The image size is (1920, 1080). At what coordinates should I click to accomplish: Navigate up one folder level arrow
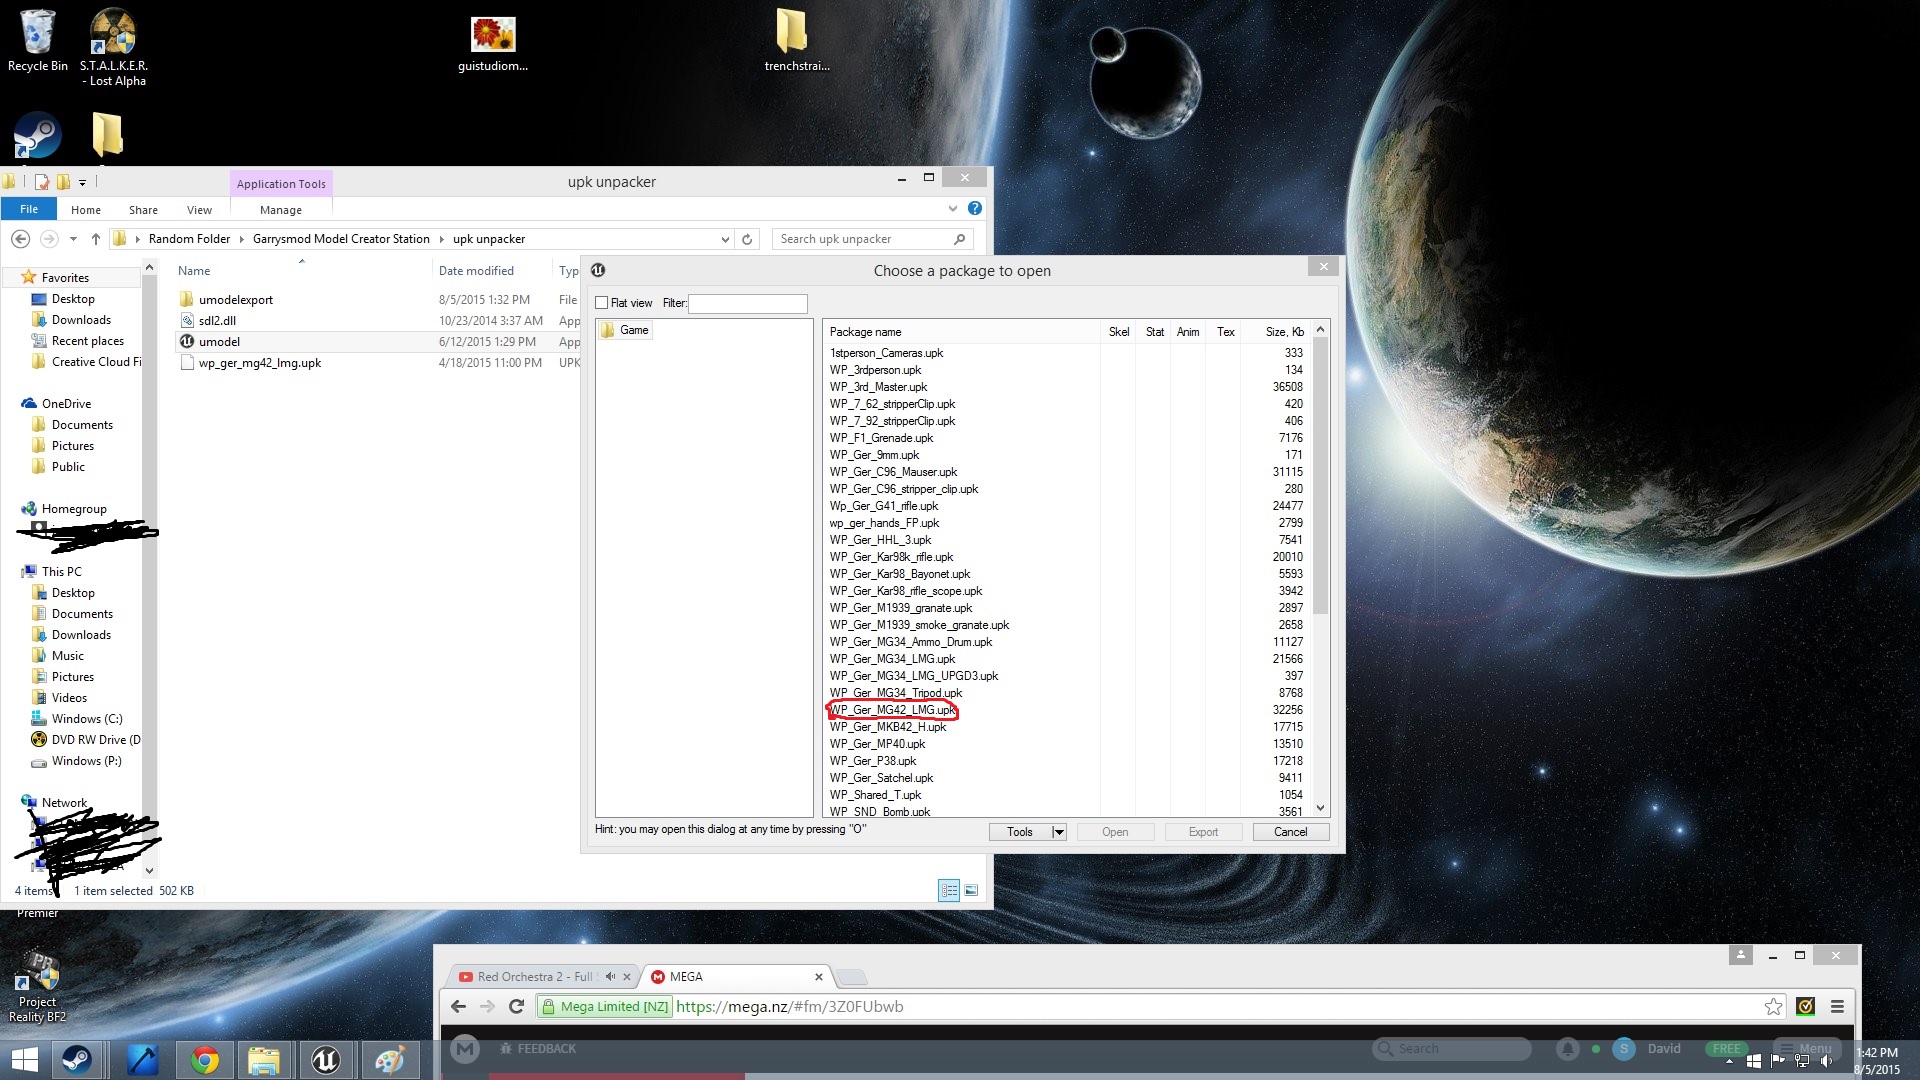pyautogui.click(x=95, y=239)
